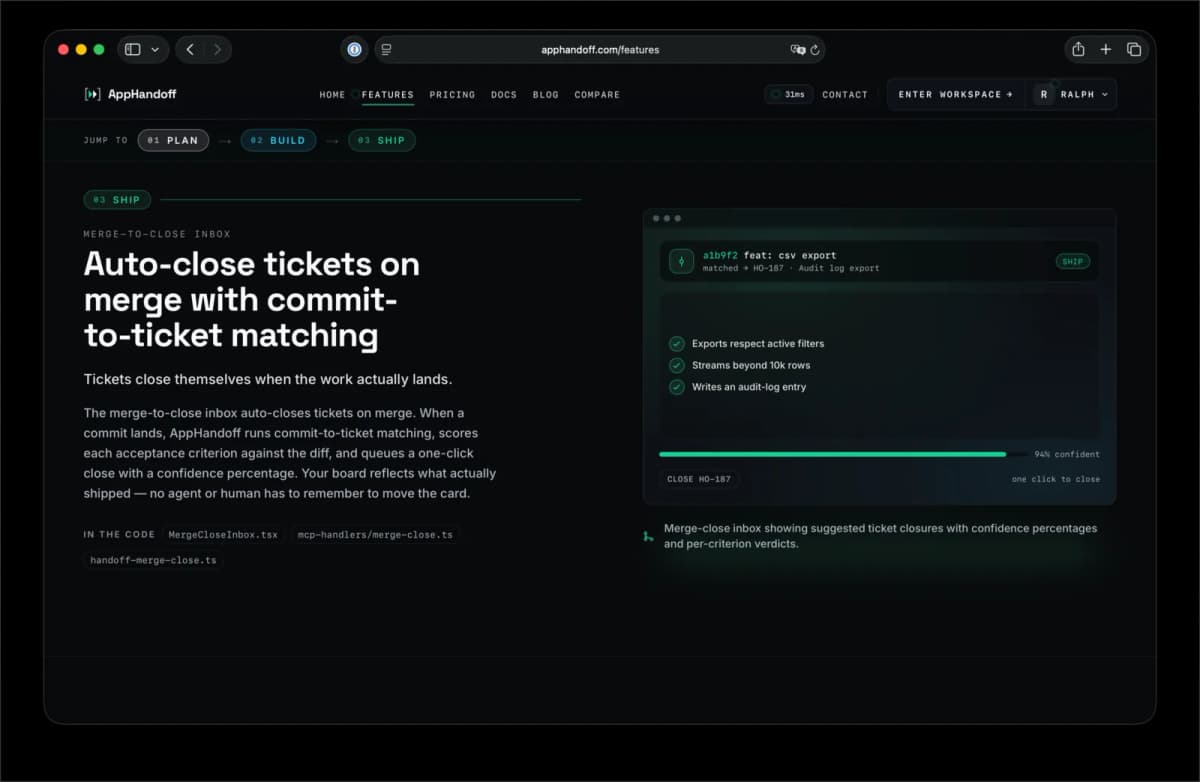Reload the page with the refresh icon
This screenshot has width=1200, height=782.
pyautogui.click(x=815, y=49)
